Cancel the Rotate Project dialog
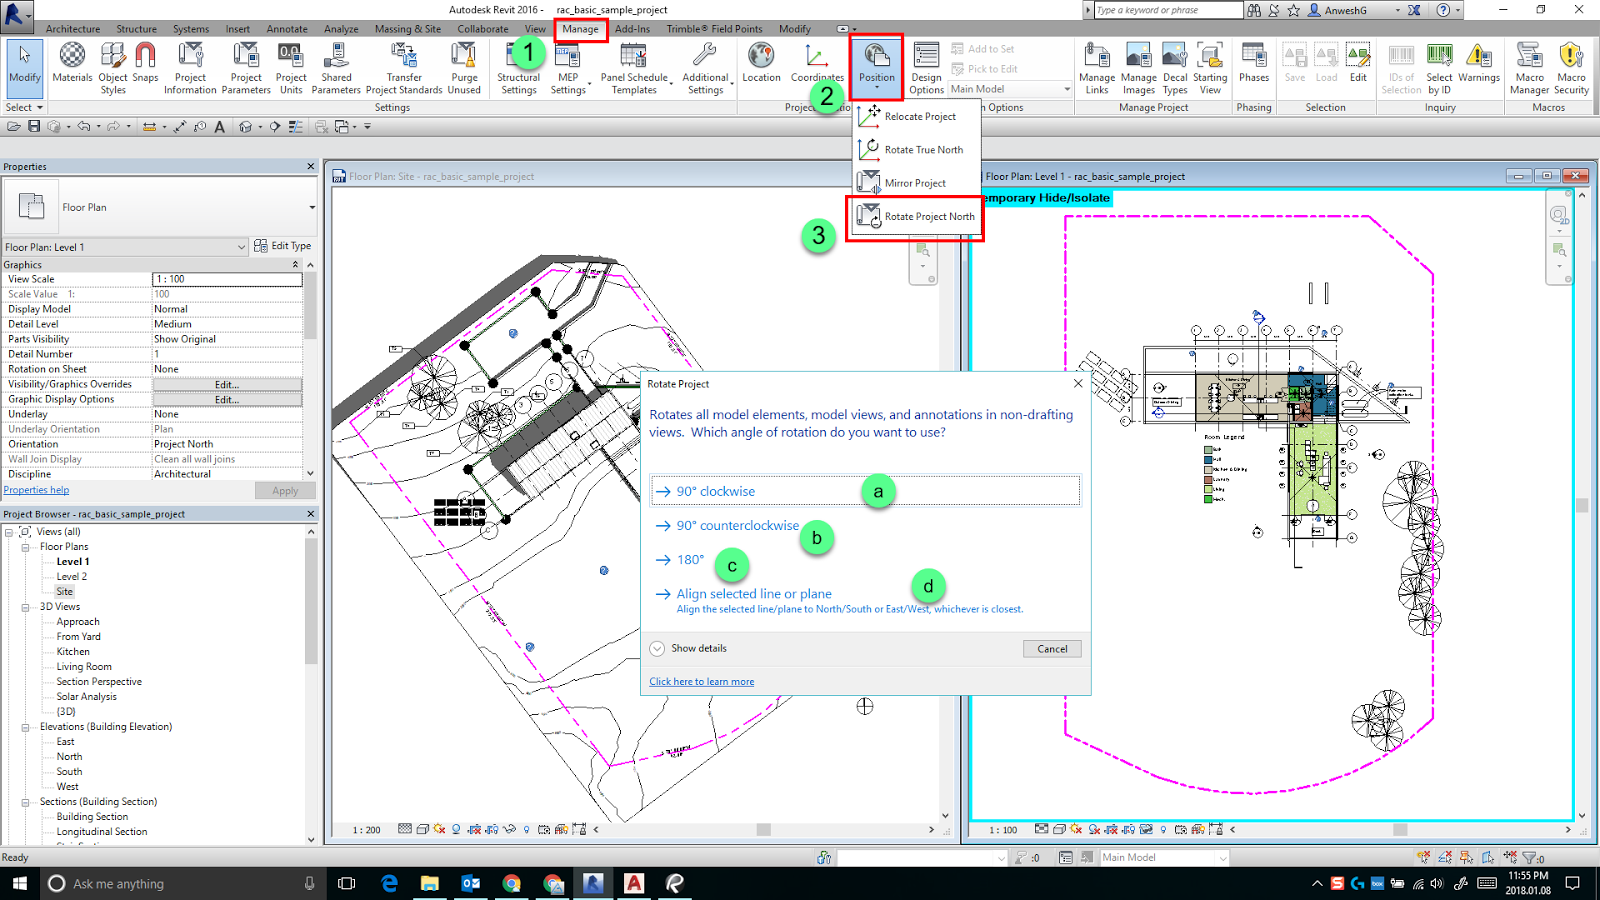Viewport: 1600px width, 900px height. tap(1052, 649)
